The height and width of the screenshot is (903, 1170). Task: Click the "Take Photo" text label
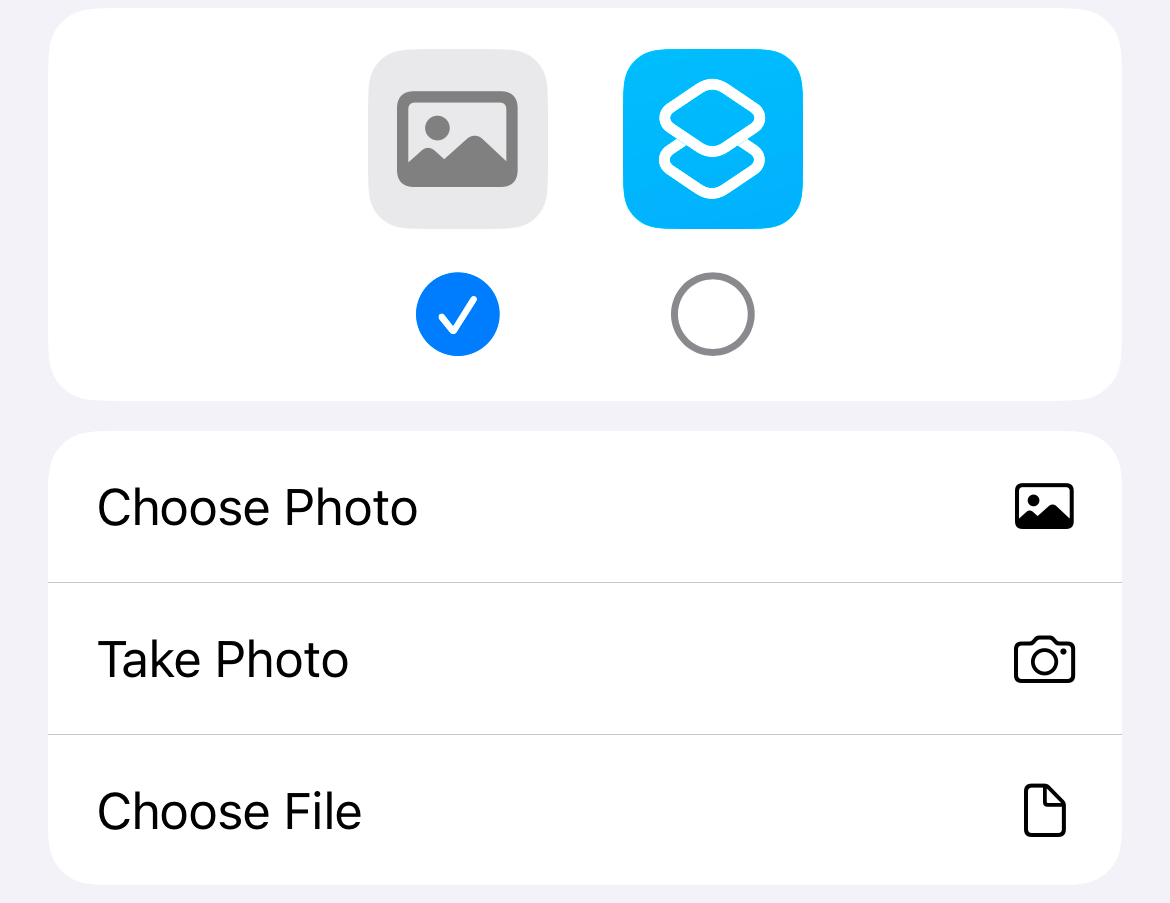(x=223, y=660)
